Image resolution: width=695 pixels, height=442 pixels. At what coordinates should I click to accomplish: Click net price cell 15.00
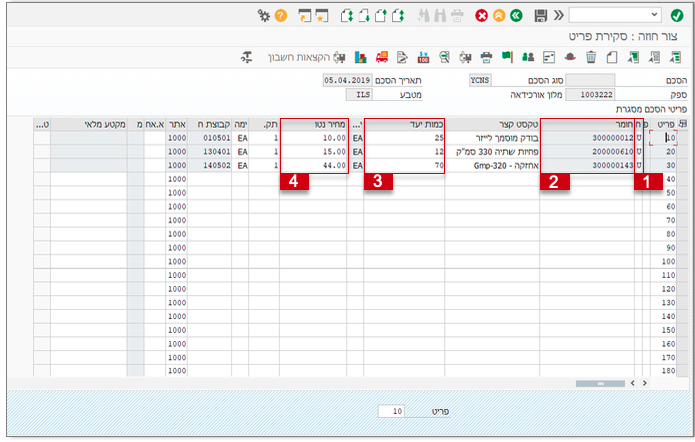(x=313, y=152)
